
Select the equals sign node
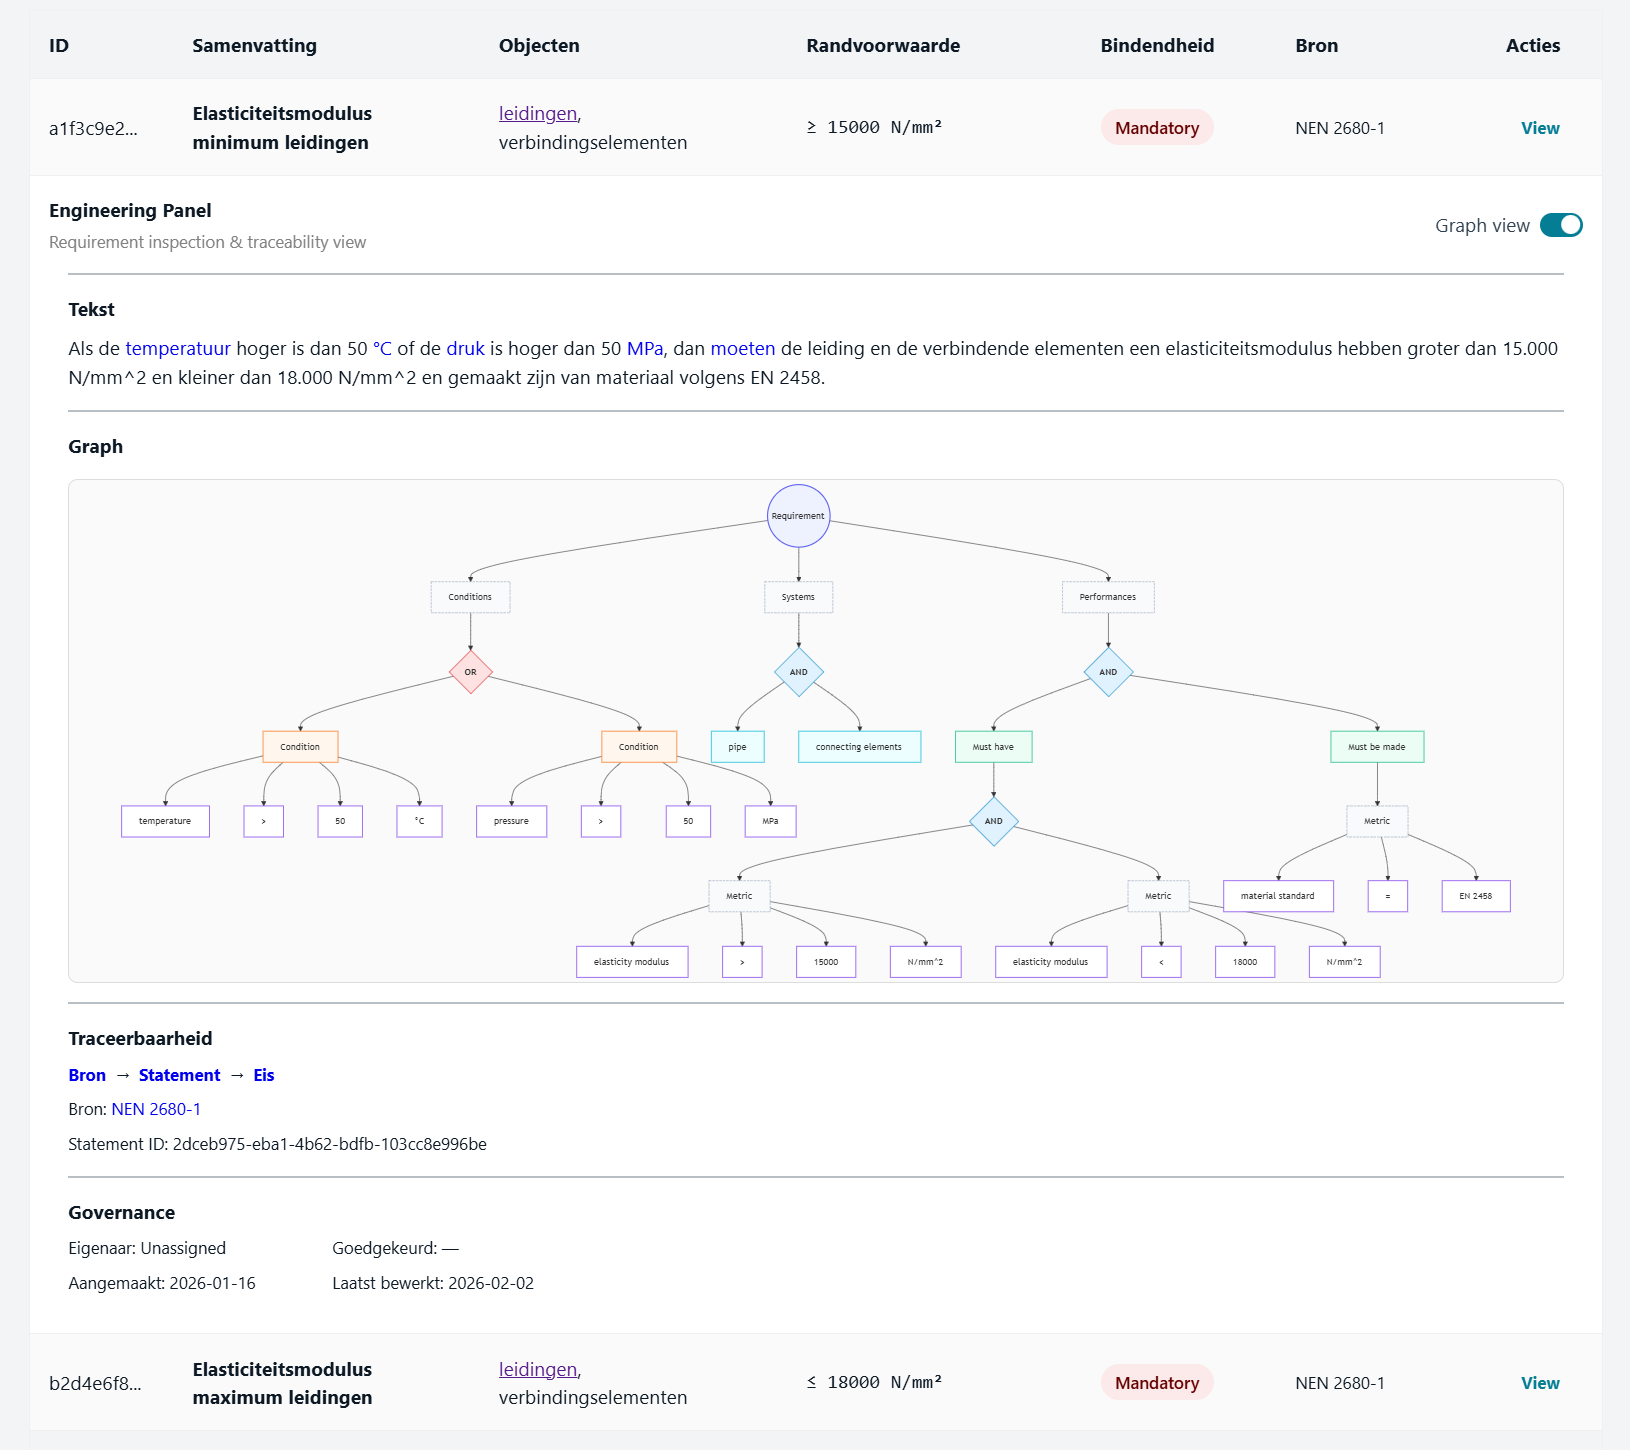point(1388,896)
